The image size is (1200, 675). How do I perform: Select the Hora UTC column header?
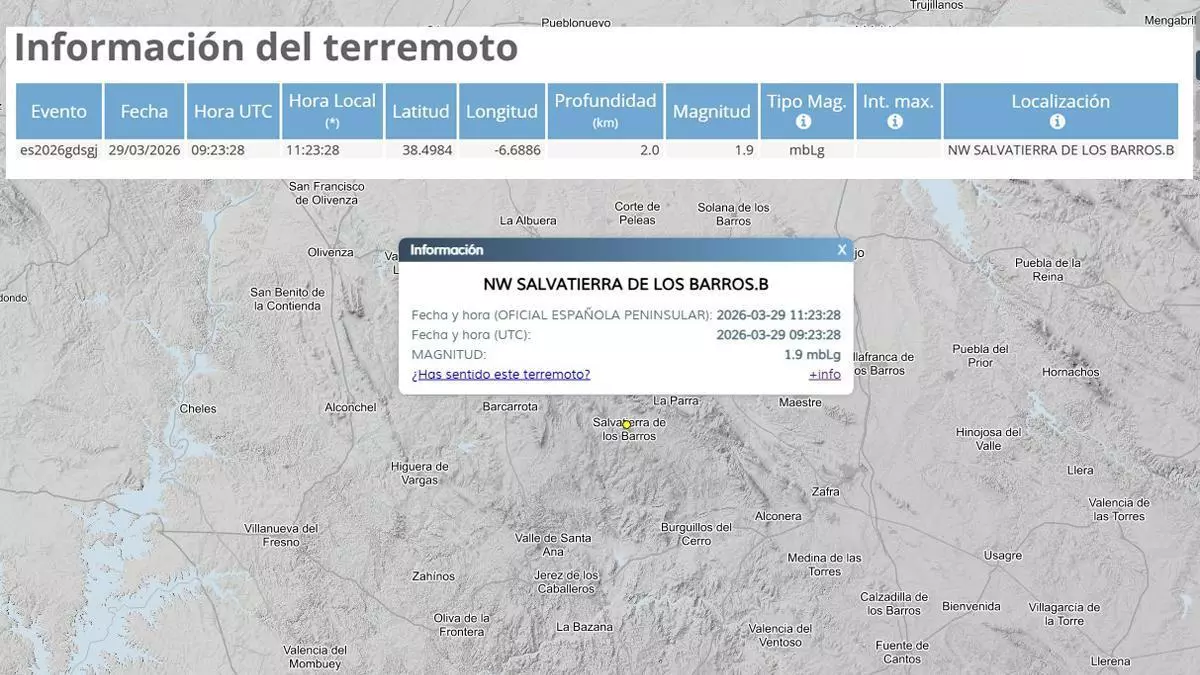233,111
